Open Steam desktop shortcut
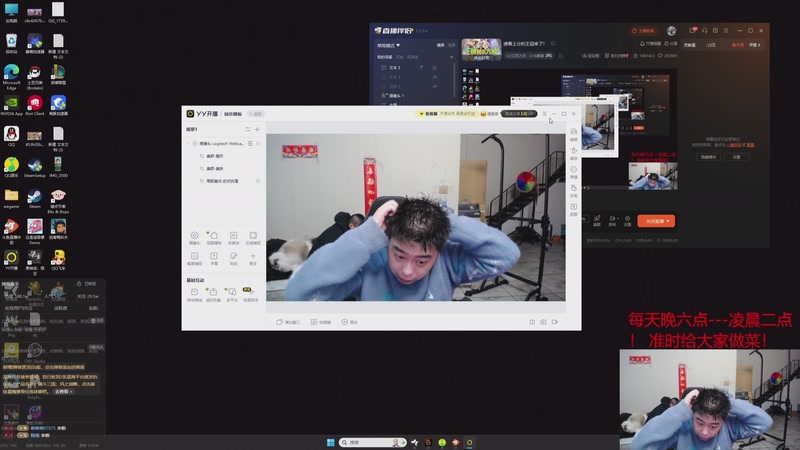 (x=35, y=199)
